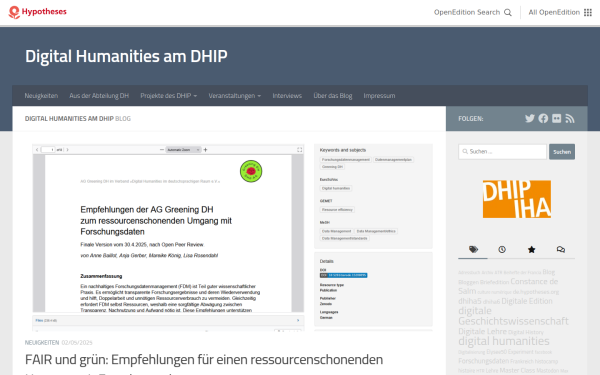Select the 'Master Class' tag

[x=517, y=370]
